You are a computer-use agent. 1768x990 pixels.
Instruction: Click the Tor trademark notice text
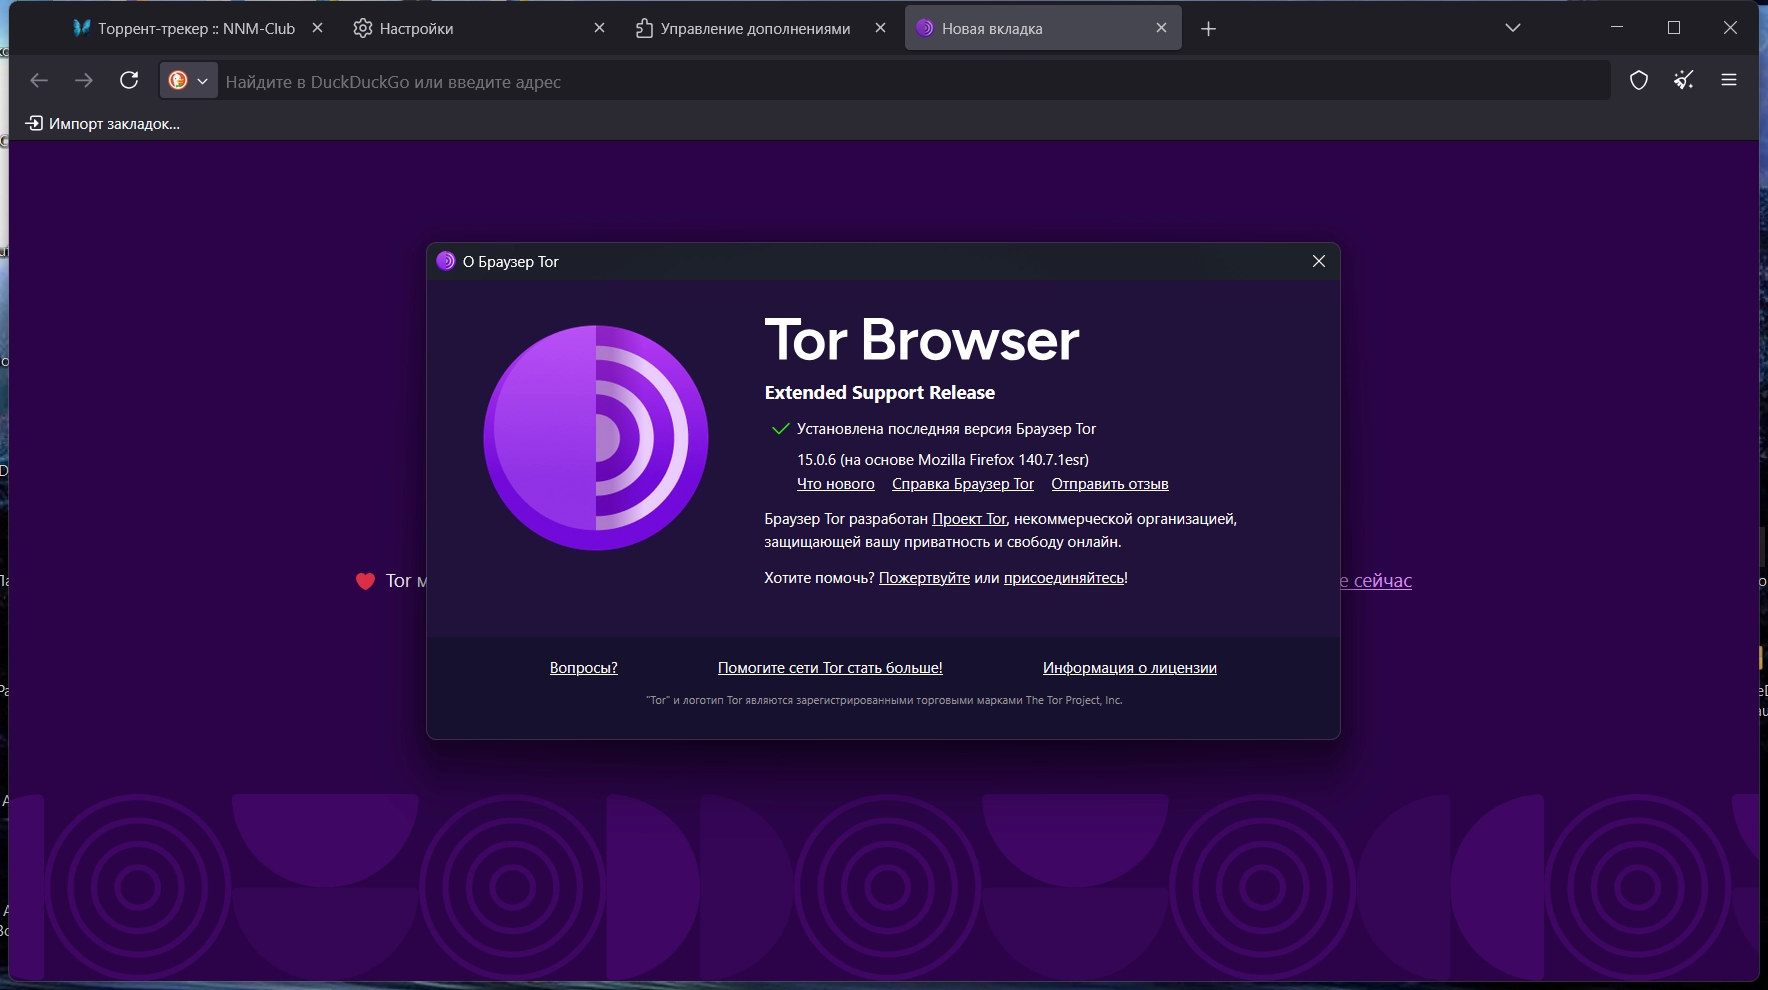click(884, 700)
